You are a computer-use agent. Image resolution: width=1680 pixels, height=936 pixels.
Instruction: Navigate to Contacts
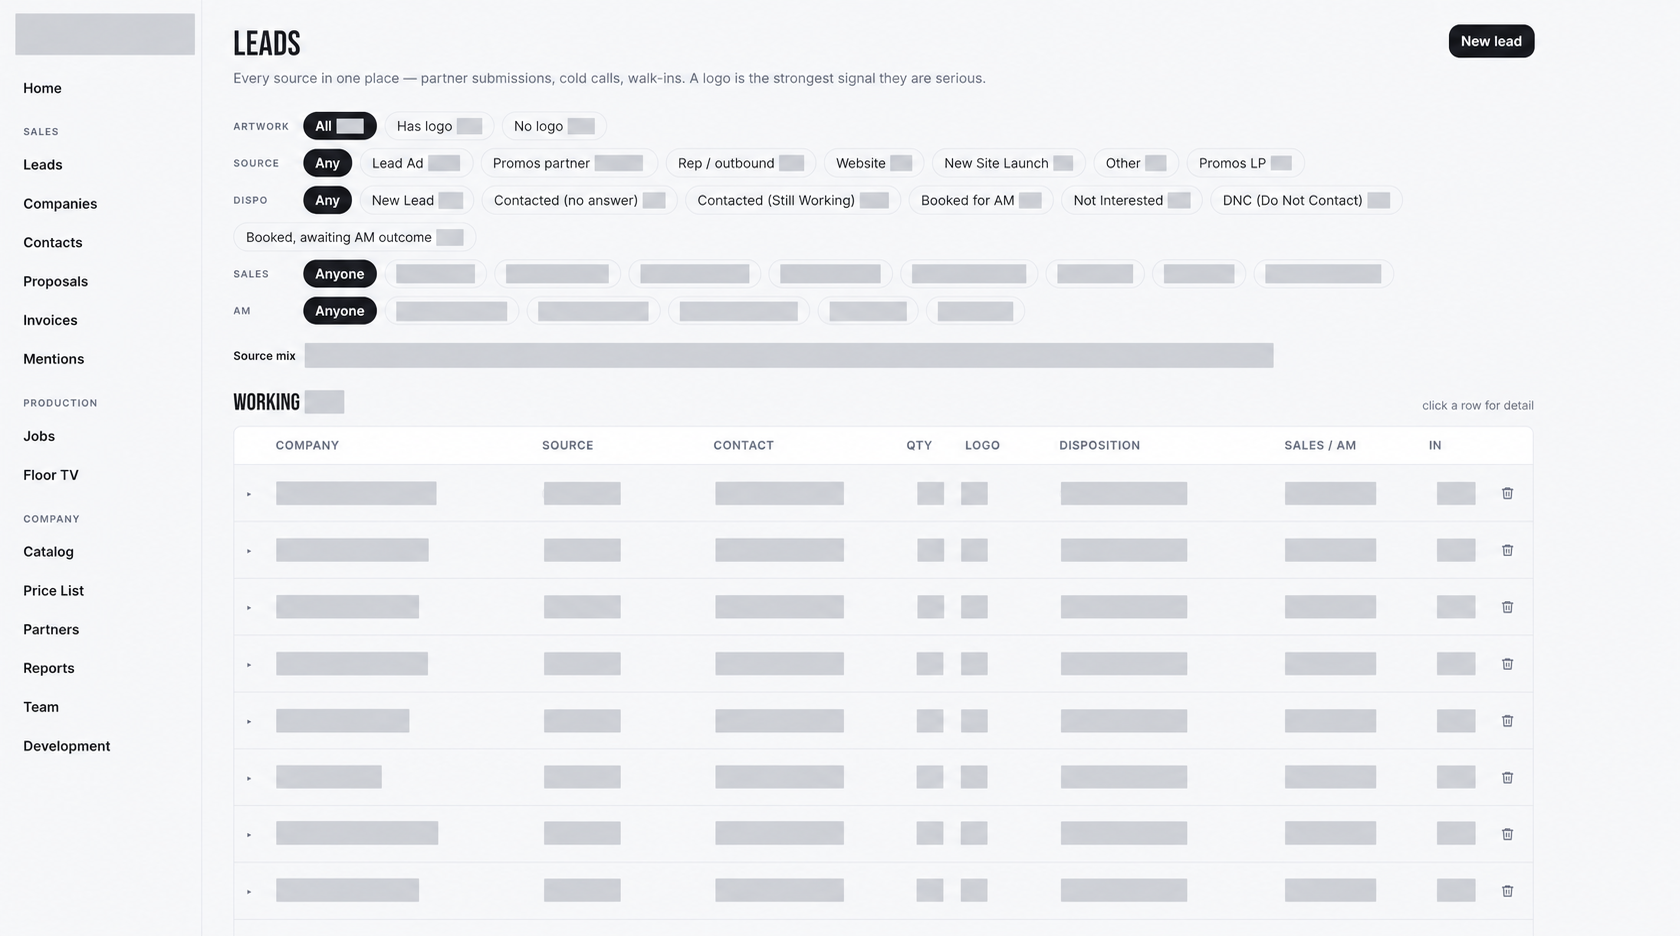pyautogui.click(x=53, y=243)
